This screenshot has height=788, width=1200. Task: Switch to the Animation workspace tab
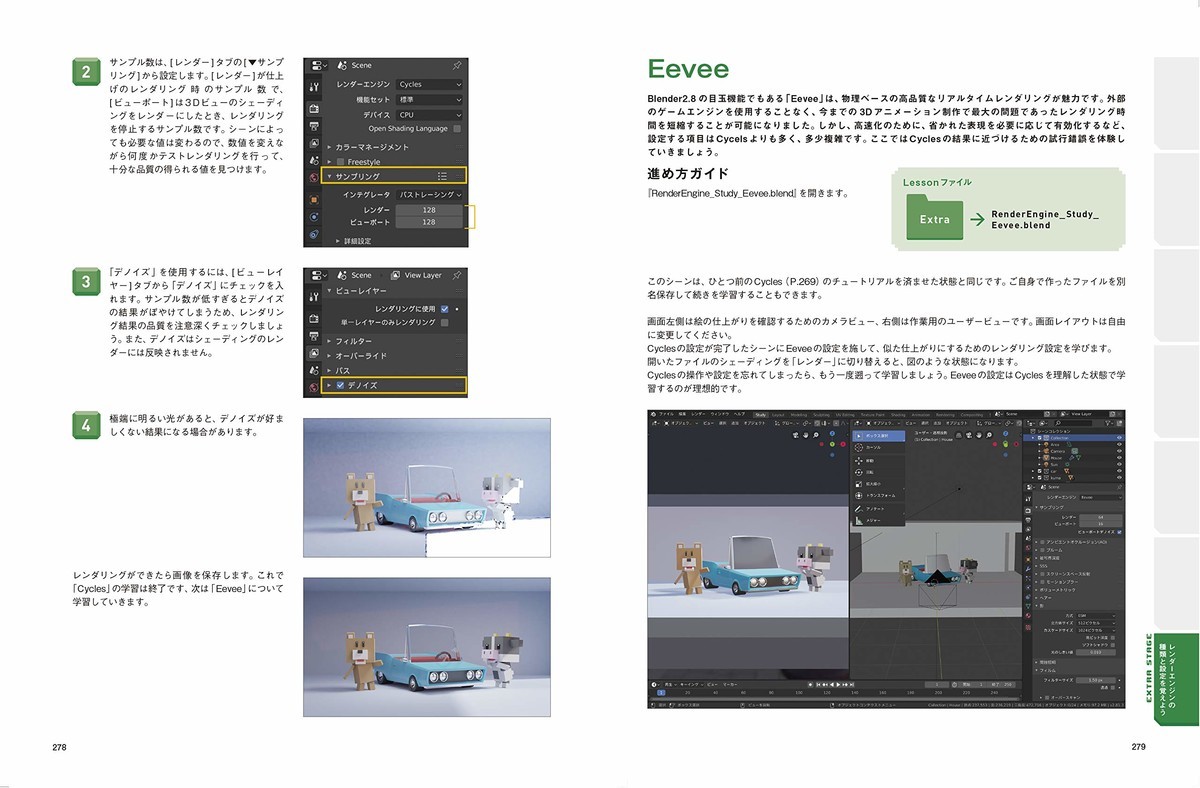click(x=921, y=415)
